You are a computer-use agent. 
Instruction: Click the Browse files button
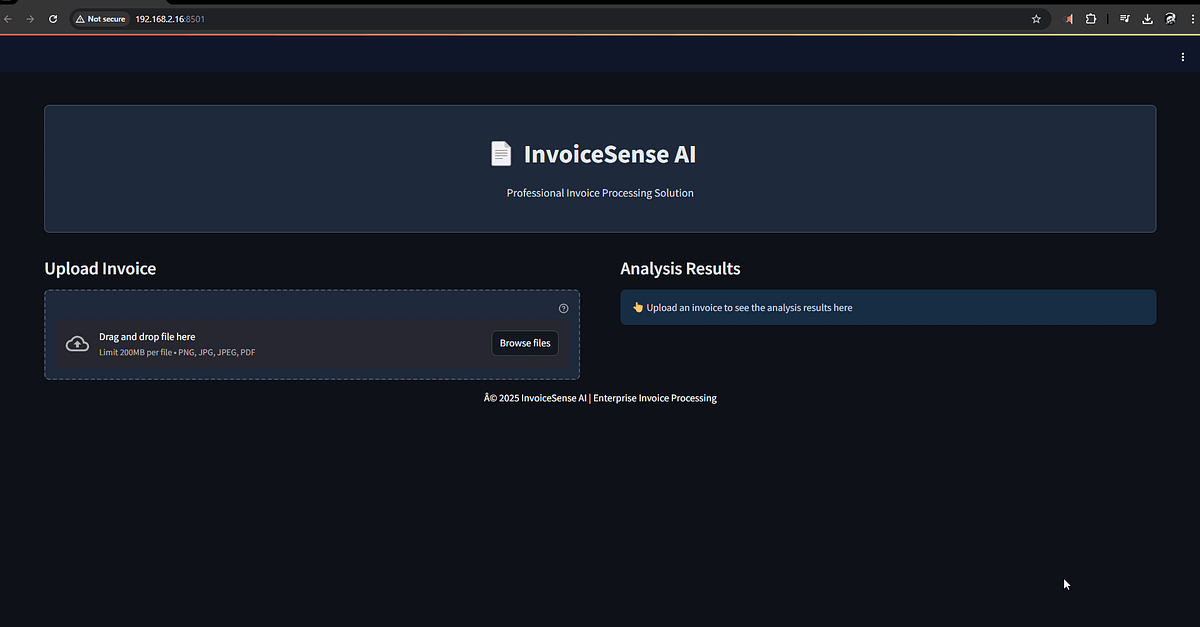click(x=524, y=343)
